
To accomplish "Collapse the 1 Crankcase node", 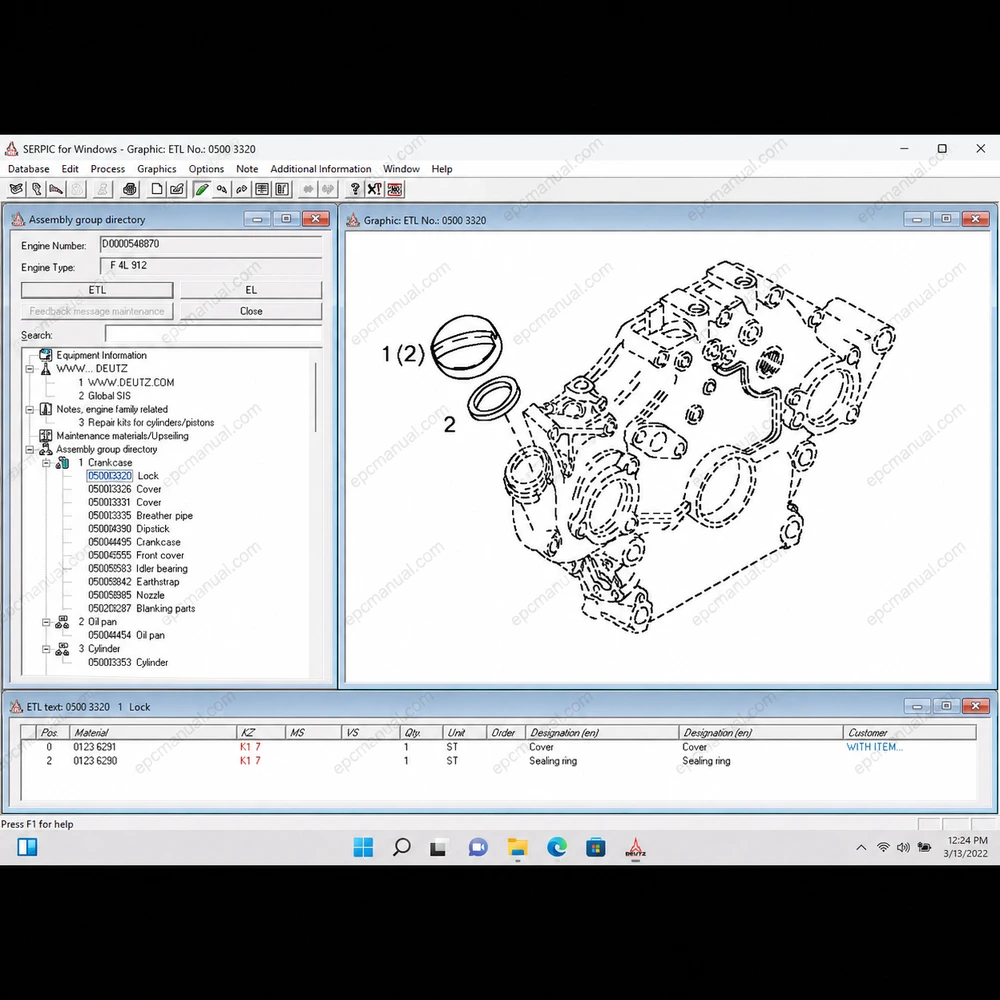I will [46, 462].
